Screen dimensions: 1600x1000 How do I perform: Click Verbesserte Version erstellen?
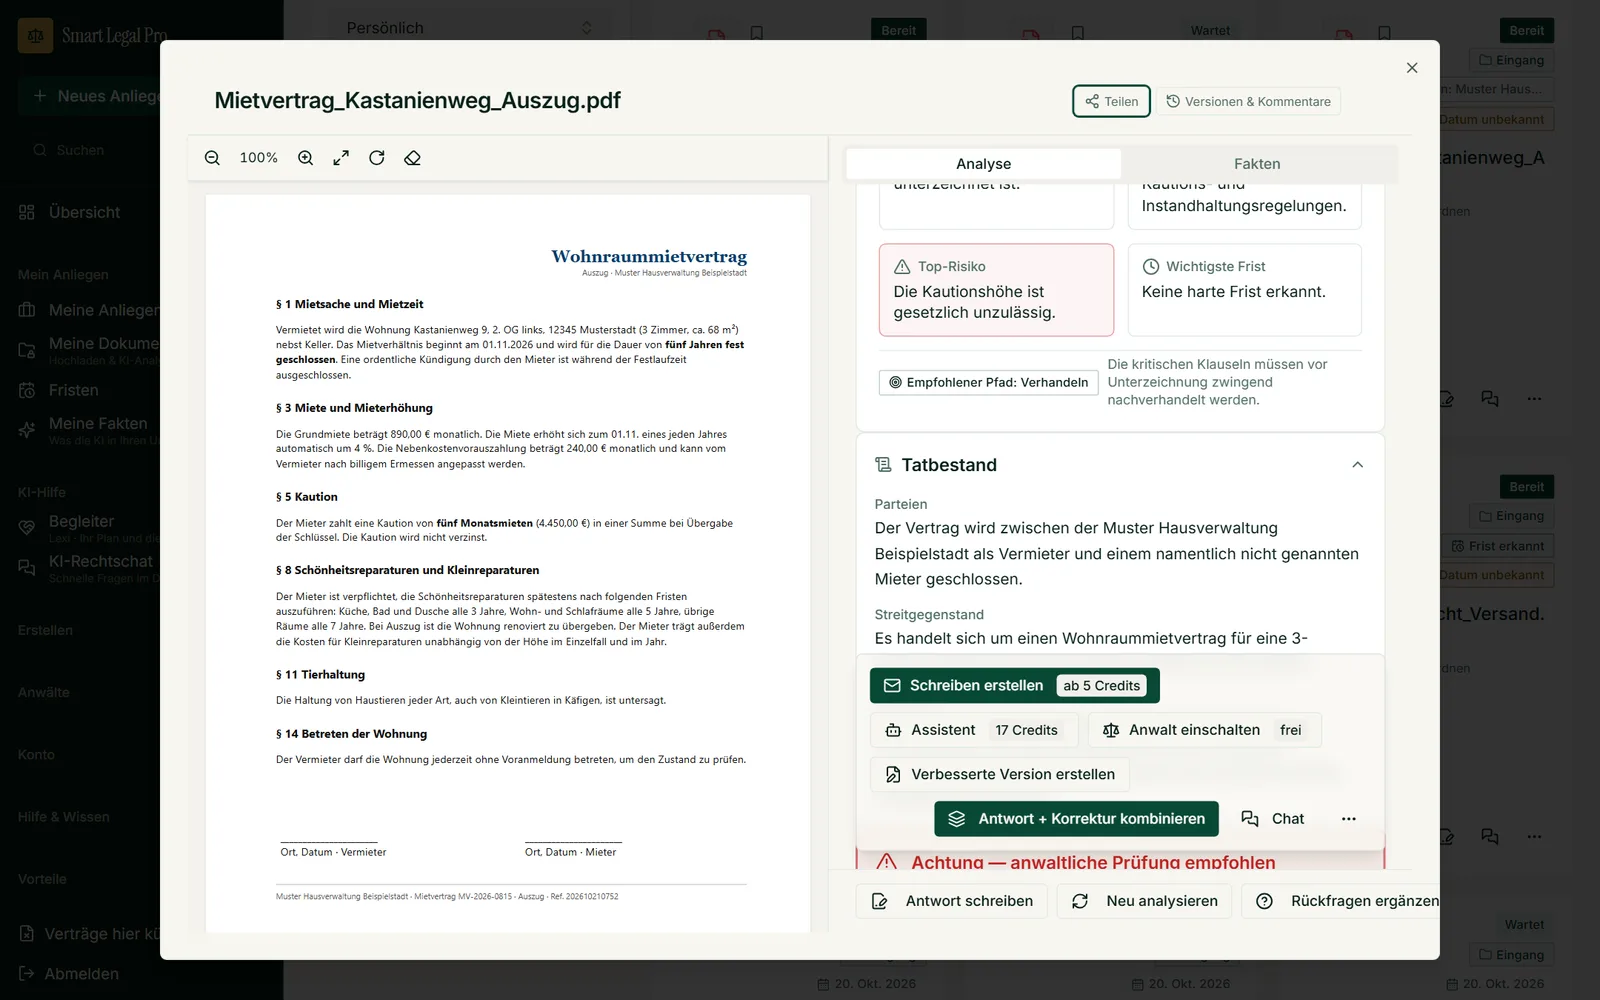(1000, 774)
